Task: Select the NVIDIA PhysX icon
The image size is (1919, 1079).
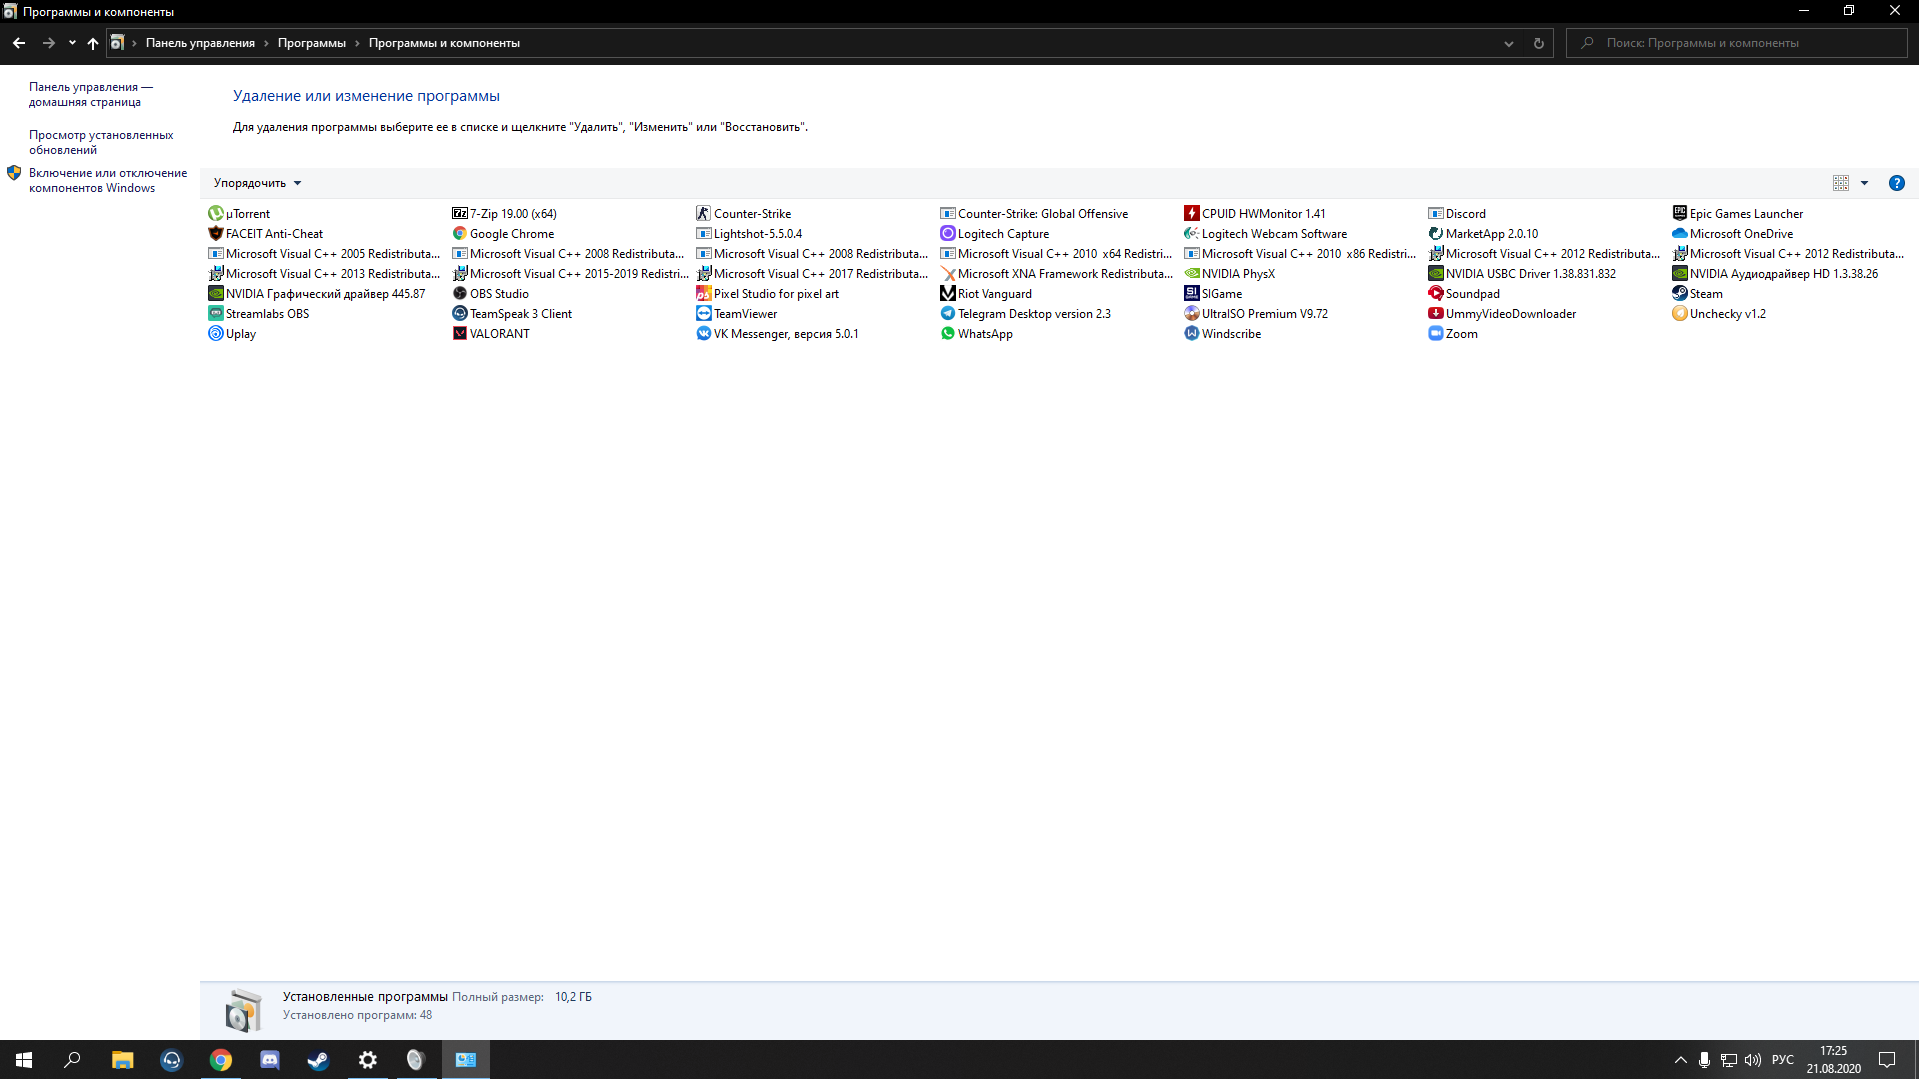Action: pos(1191,274)
